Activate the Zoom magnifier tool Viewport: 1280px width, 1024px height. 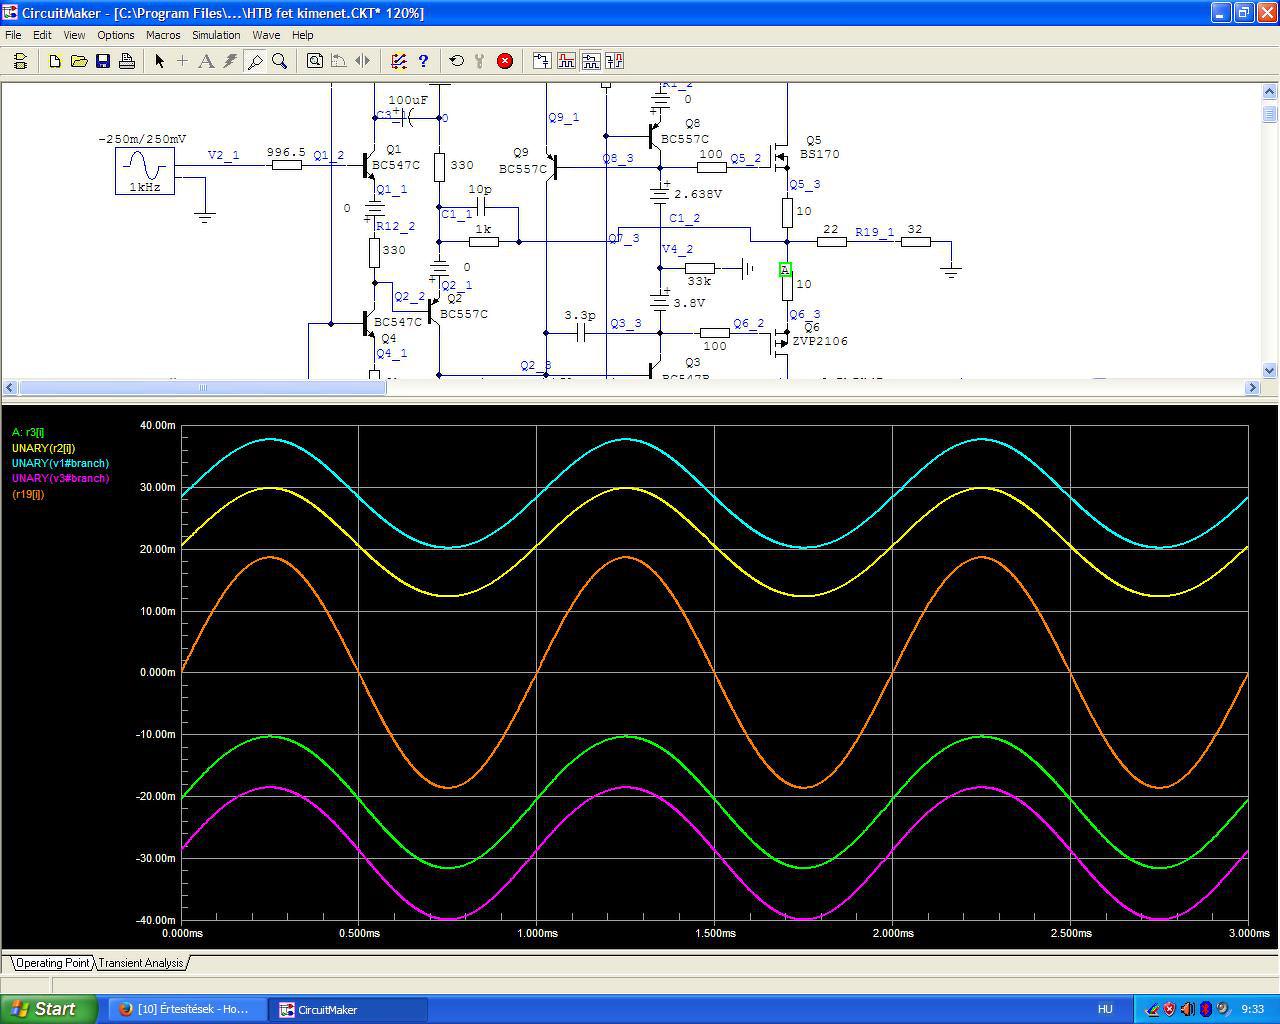pyautogui.click(x=280, y=61)
